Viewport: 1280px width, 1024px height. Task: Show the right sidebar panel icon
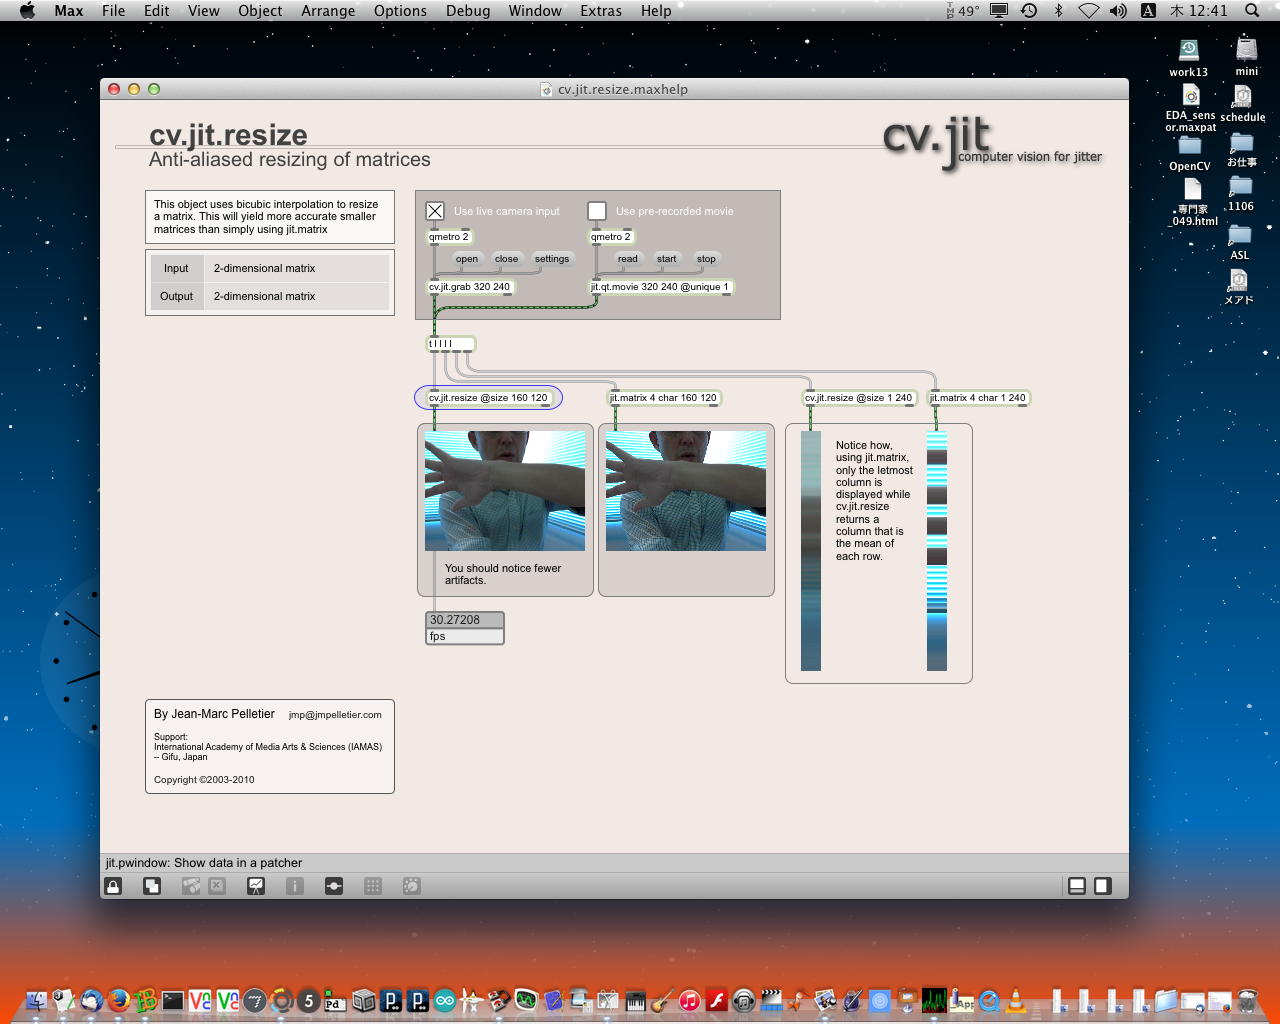(x=1102, y=886)
